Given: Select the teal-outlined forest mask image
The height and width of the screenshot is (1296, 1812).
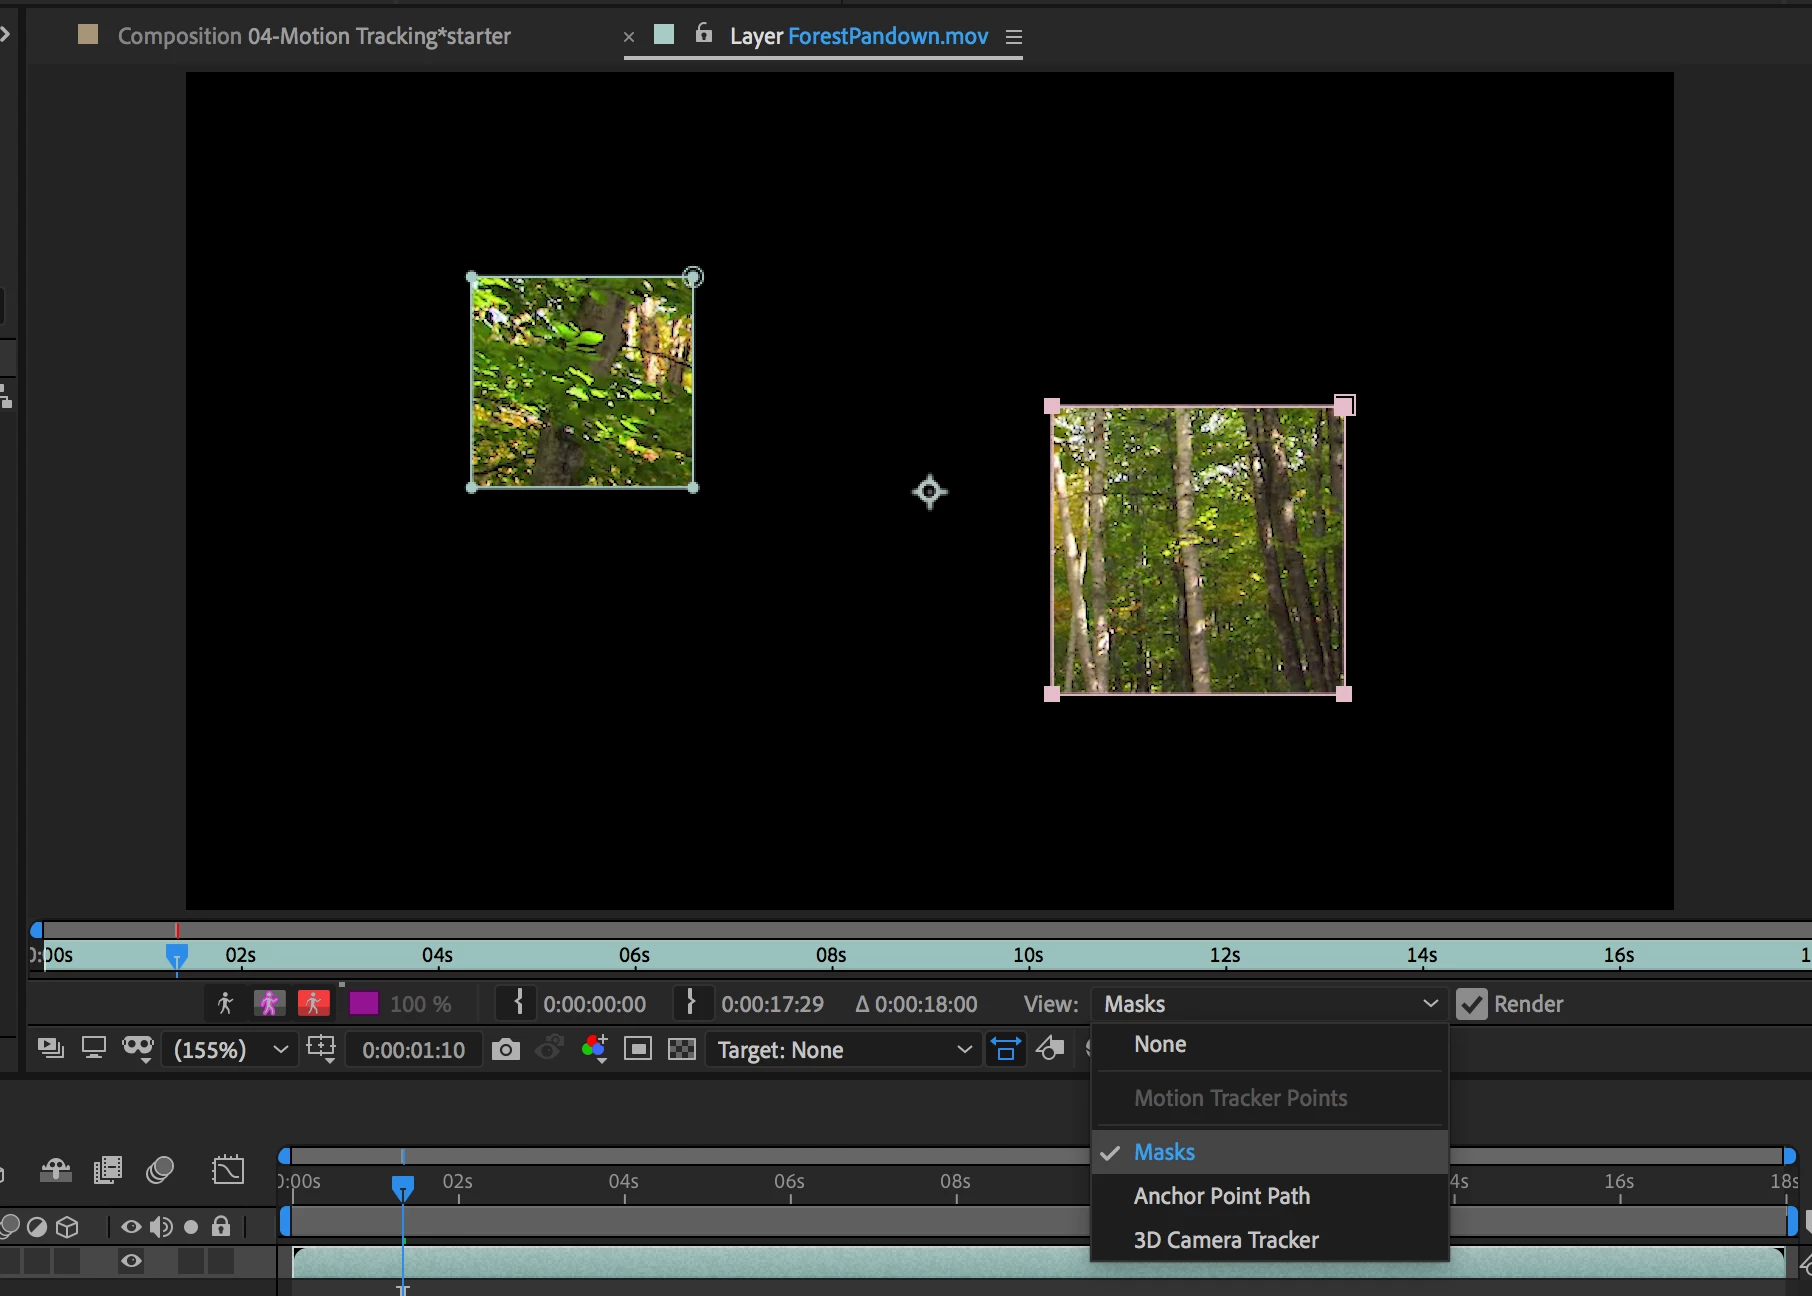Looking at the screenshot, I should [582, 382].
